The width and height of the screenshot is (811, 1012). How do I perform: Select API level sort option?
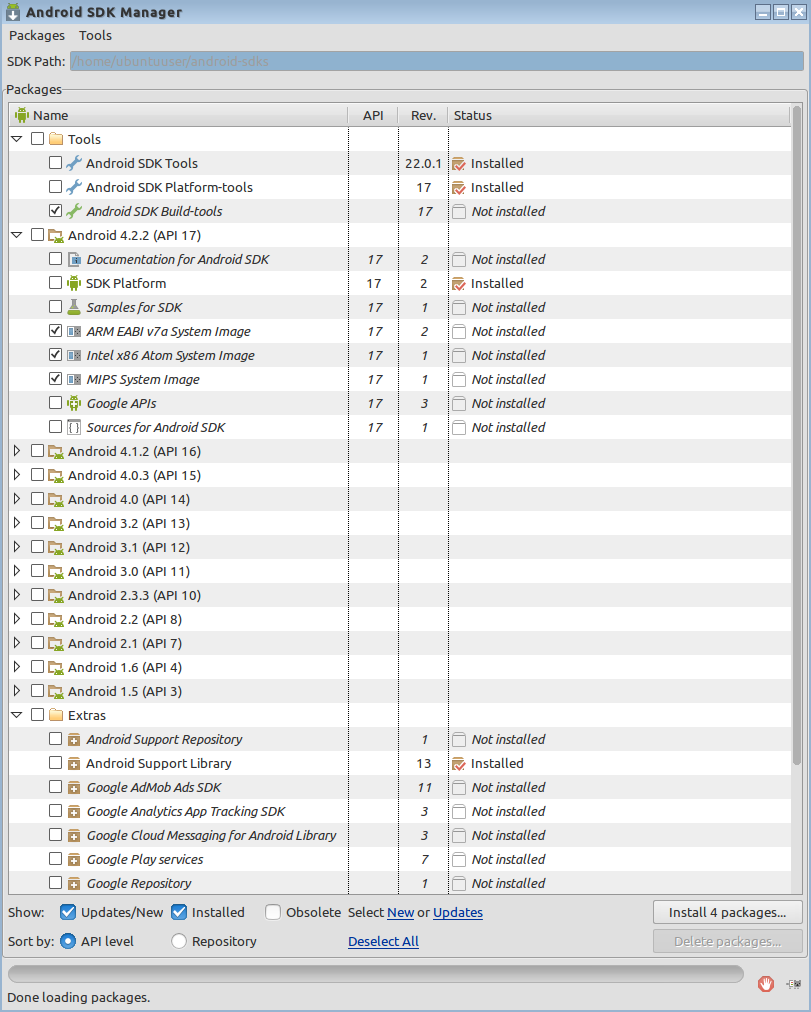click(x=67, y=942)
